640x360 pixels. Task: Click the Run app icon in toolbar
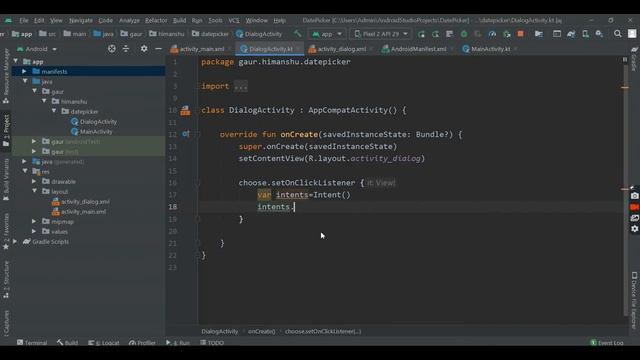[x=421, y=34]
